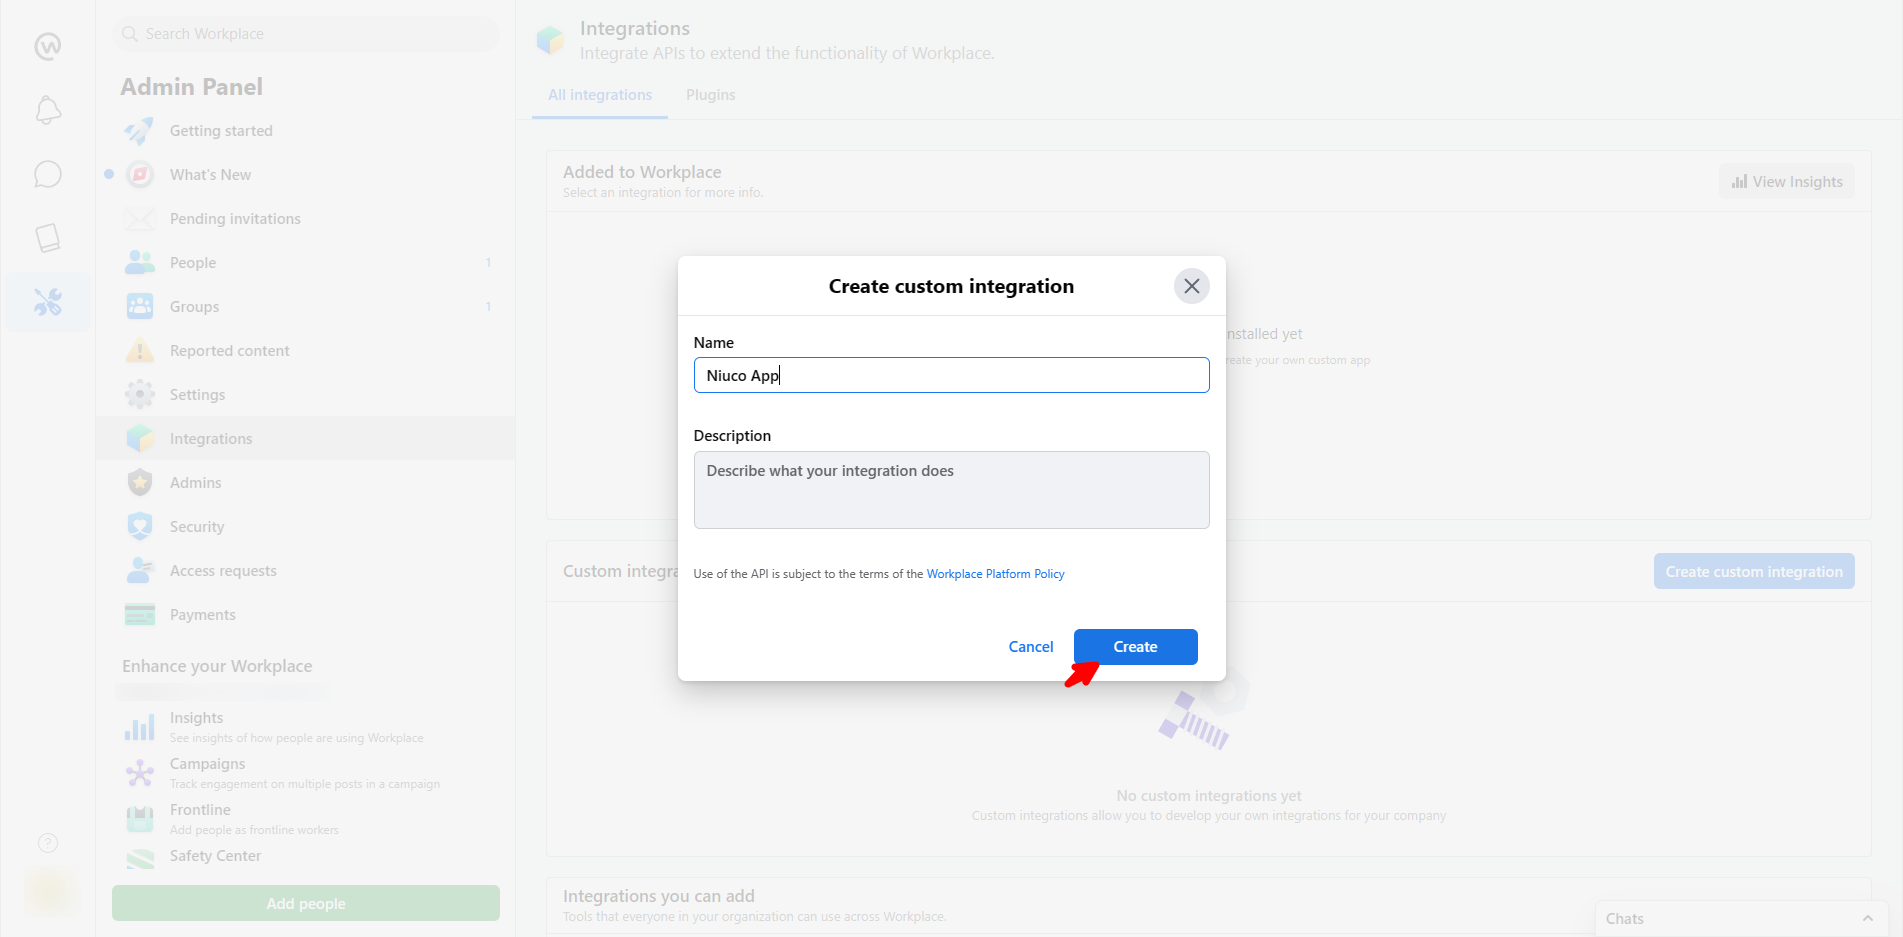1903x937 pixels.
Task: Click Cancel in the dialog
Action: (1030, 647)
